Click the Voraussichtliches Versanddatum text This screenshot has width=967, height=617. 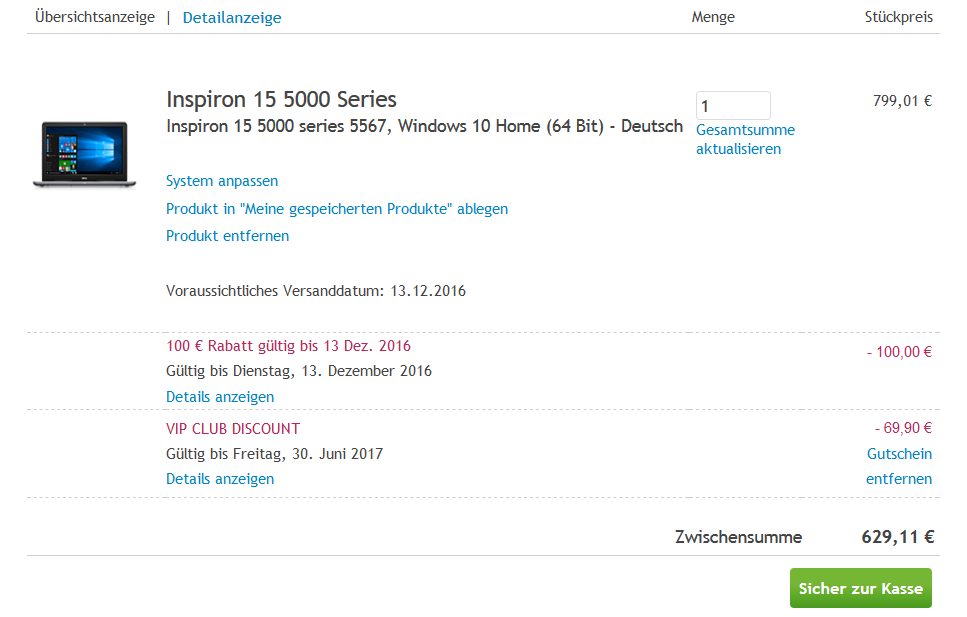316,291
